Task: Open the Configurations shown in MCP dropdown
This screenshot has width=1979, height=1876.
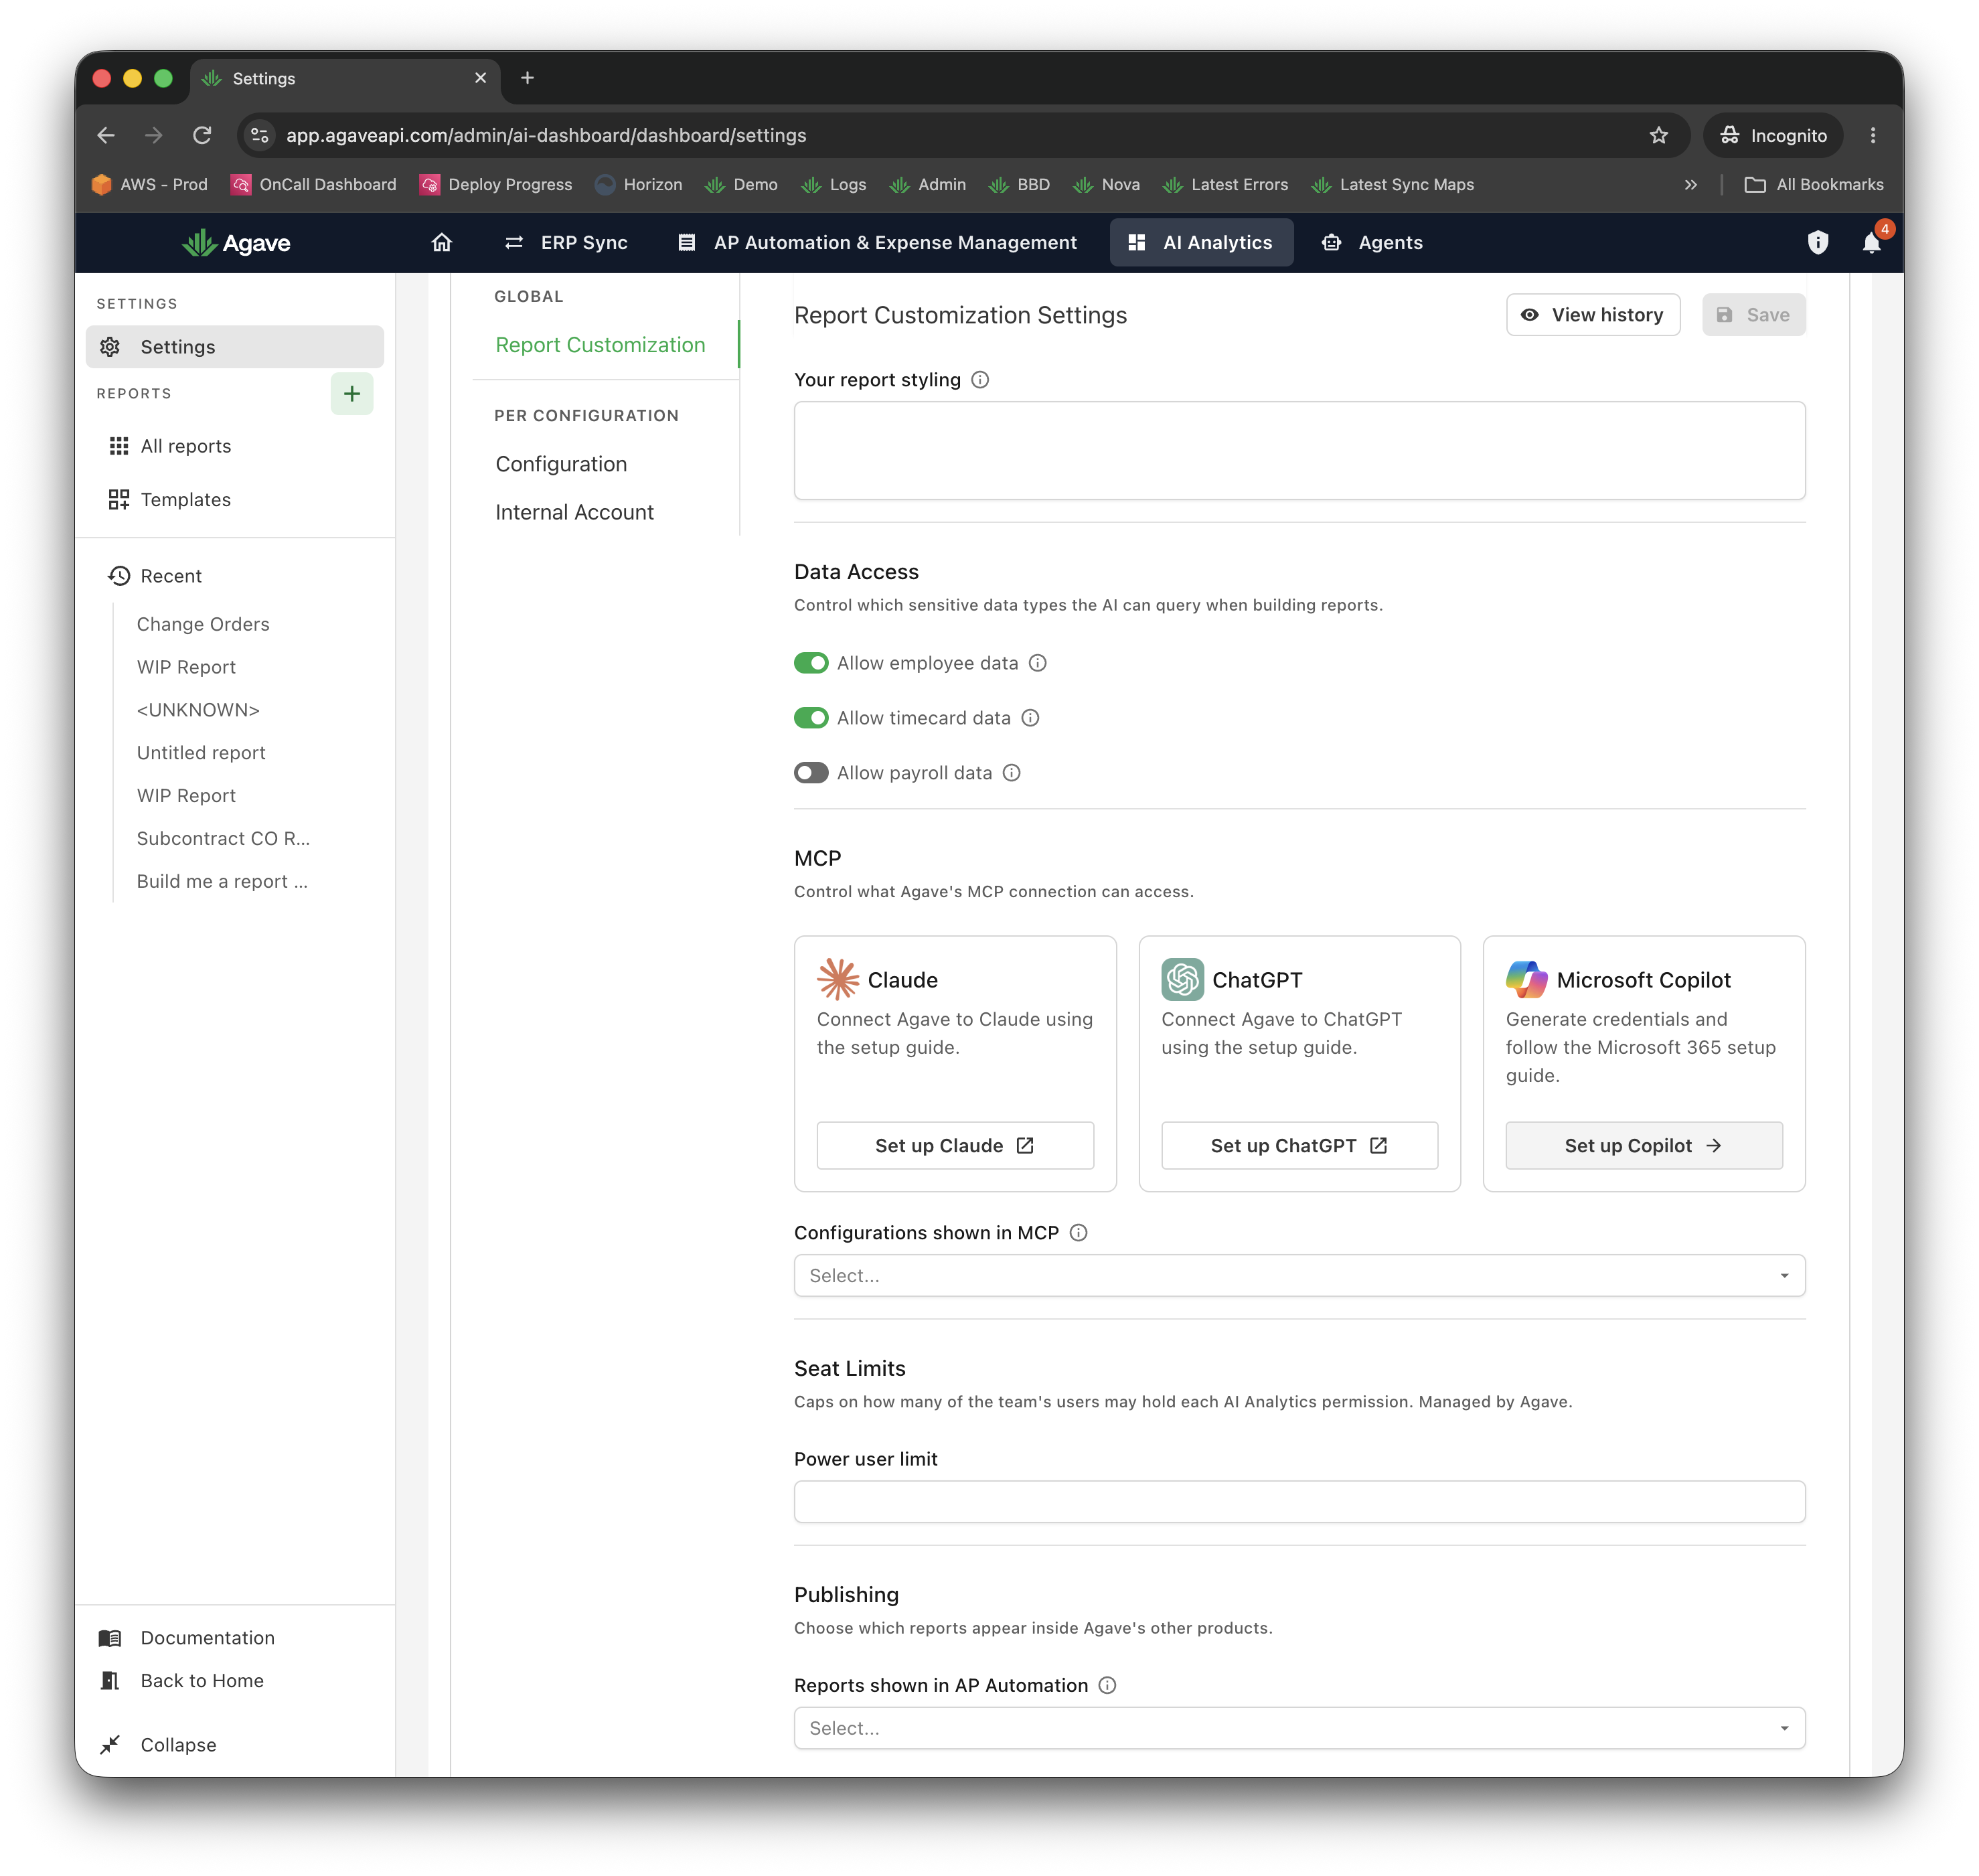Action: coord(1299,1276)
